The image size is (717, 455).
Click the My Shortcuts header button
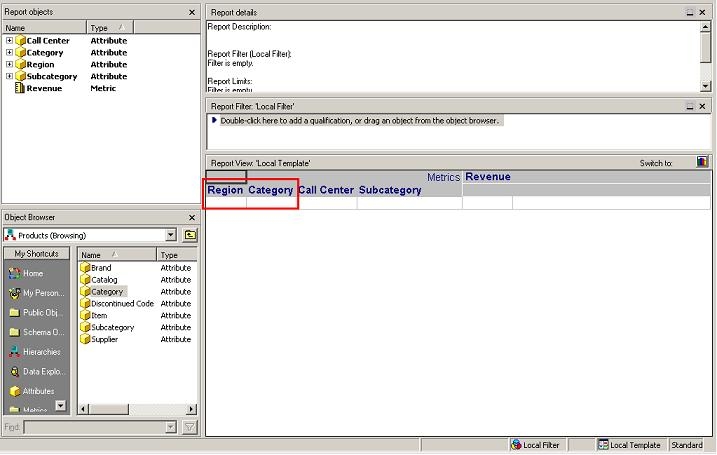tap(37, 254)
